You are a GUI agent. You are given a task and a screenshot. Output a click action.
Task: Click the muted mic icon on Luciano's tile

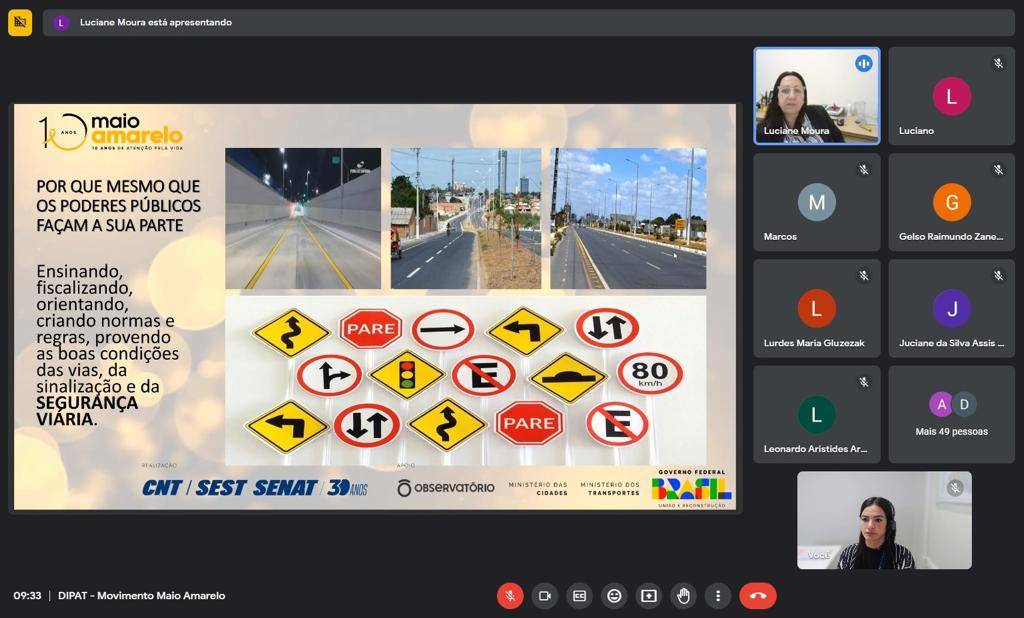pyautogui.click(x=998, y=63)
